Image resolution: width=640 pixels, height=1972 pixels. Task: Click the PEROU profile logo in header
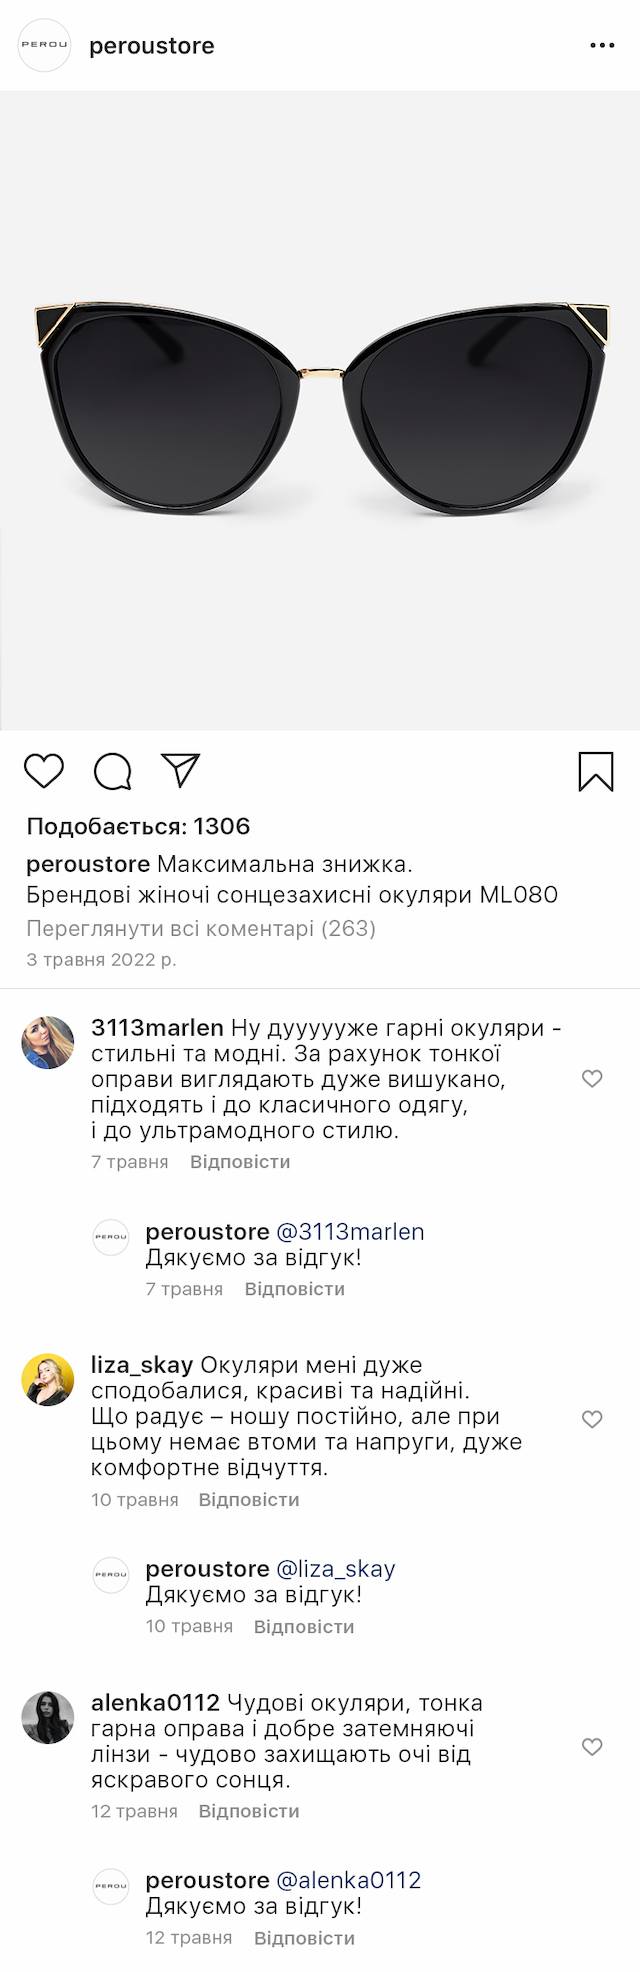(45, 46)
